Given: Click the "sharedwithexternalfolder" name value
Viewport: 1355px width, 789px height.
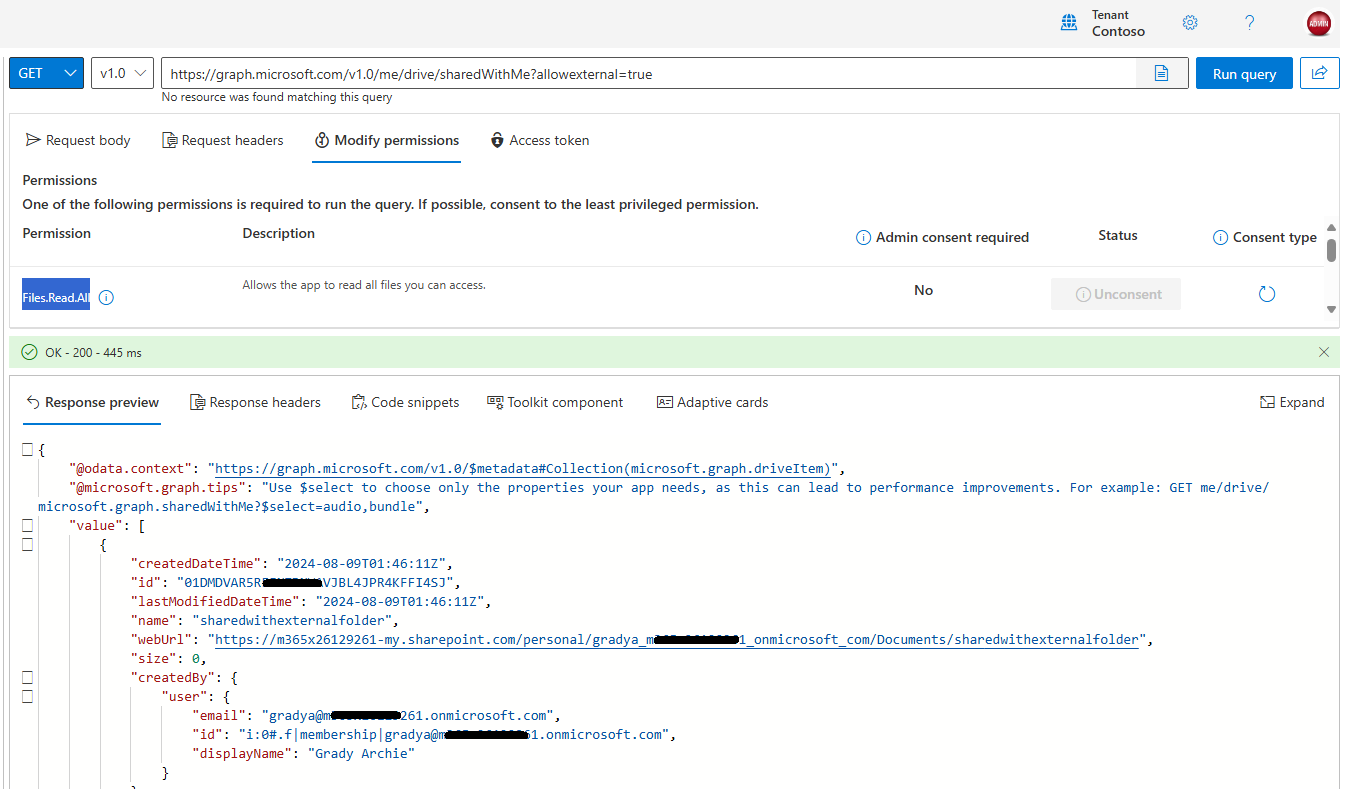Looking at the screenshot, I should click(x=290, y=620).
